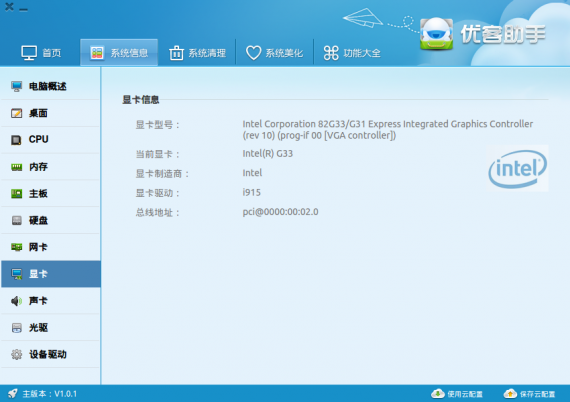Viewport: 570px width, 402px height.
Task: Select the 桌面 desktop sidebar icon
Action: 16,113
